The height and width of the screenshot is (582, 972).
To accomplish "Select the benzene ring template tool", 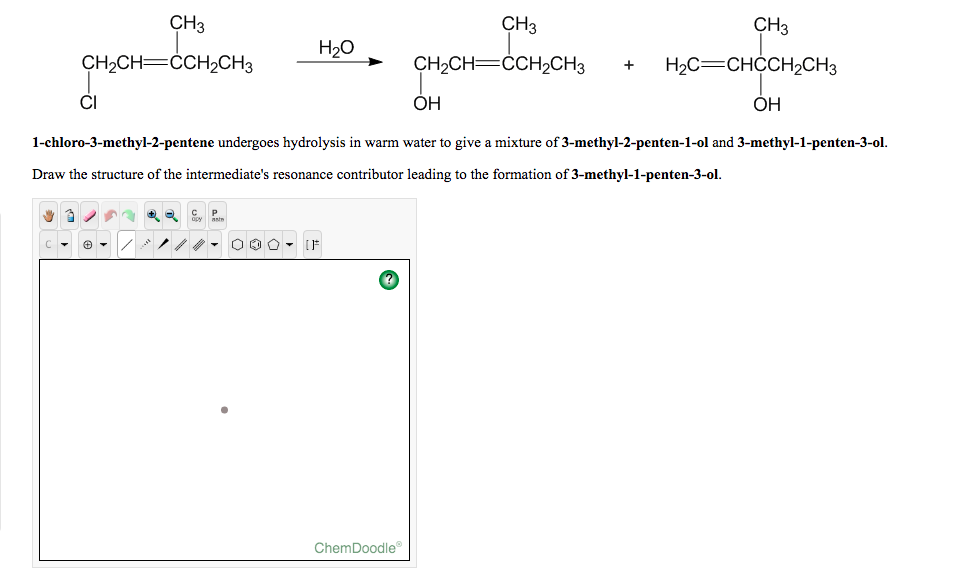I will pyautogui.click(x=255, y=242).
